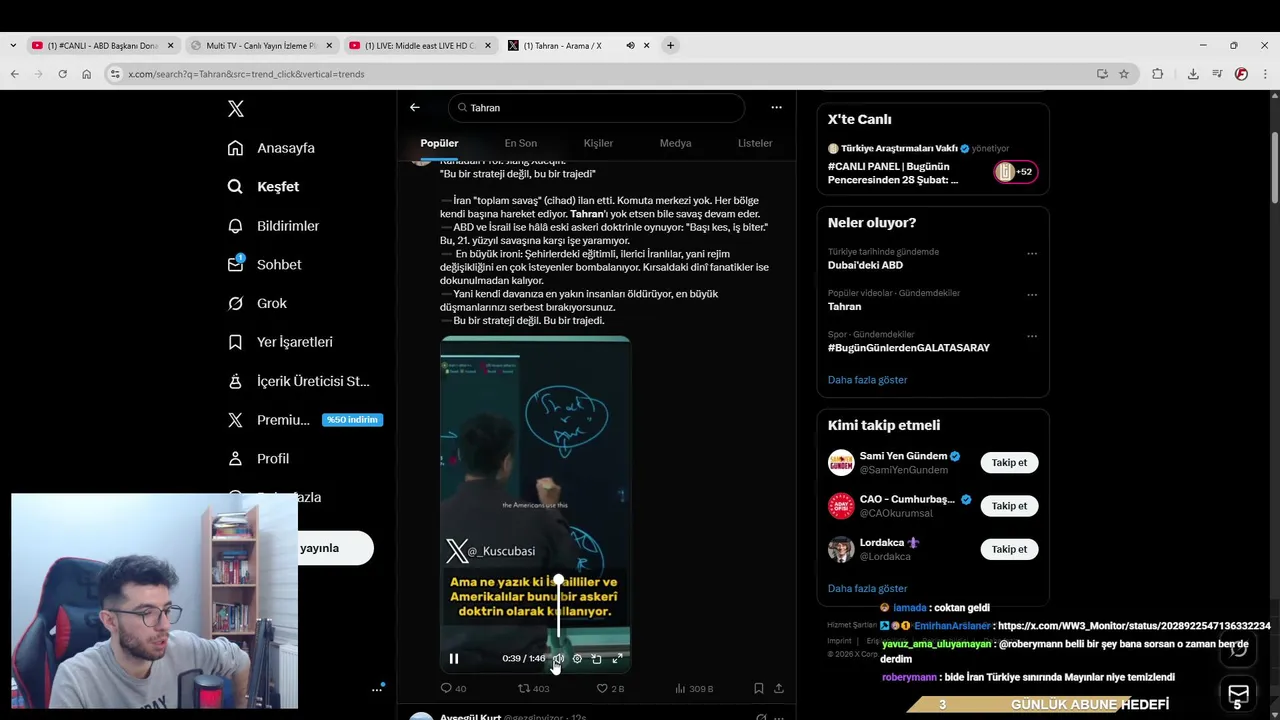Viewport: 1280px width, 720px height.
Task: Open video settings gear
Action: 577,658
